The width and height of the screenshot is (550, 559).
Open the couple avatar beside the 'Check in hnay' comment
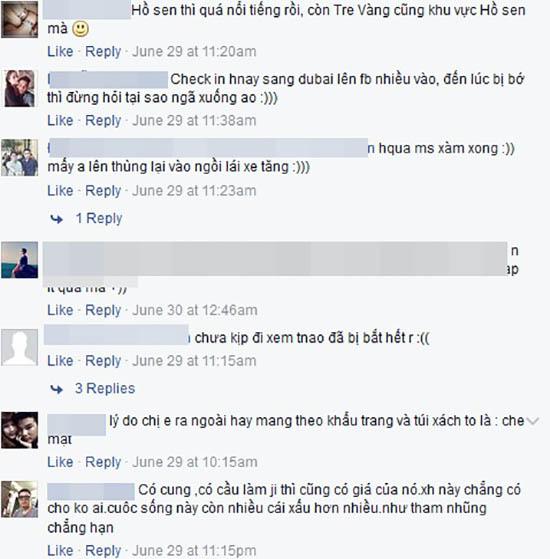coord(20,88)
